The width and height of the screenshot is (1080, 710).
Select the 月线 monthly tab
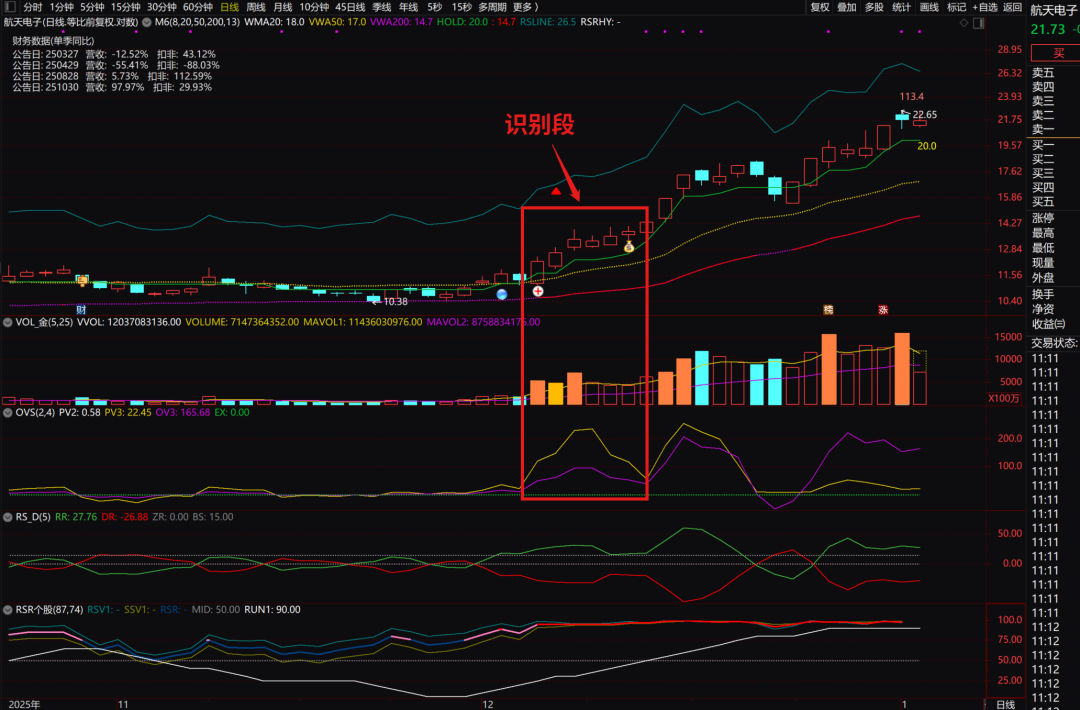point(282,7)
